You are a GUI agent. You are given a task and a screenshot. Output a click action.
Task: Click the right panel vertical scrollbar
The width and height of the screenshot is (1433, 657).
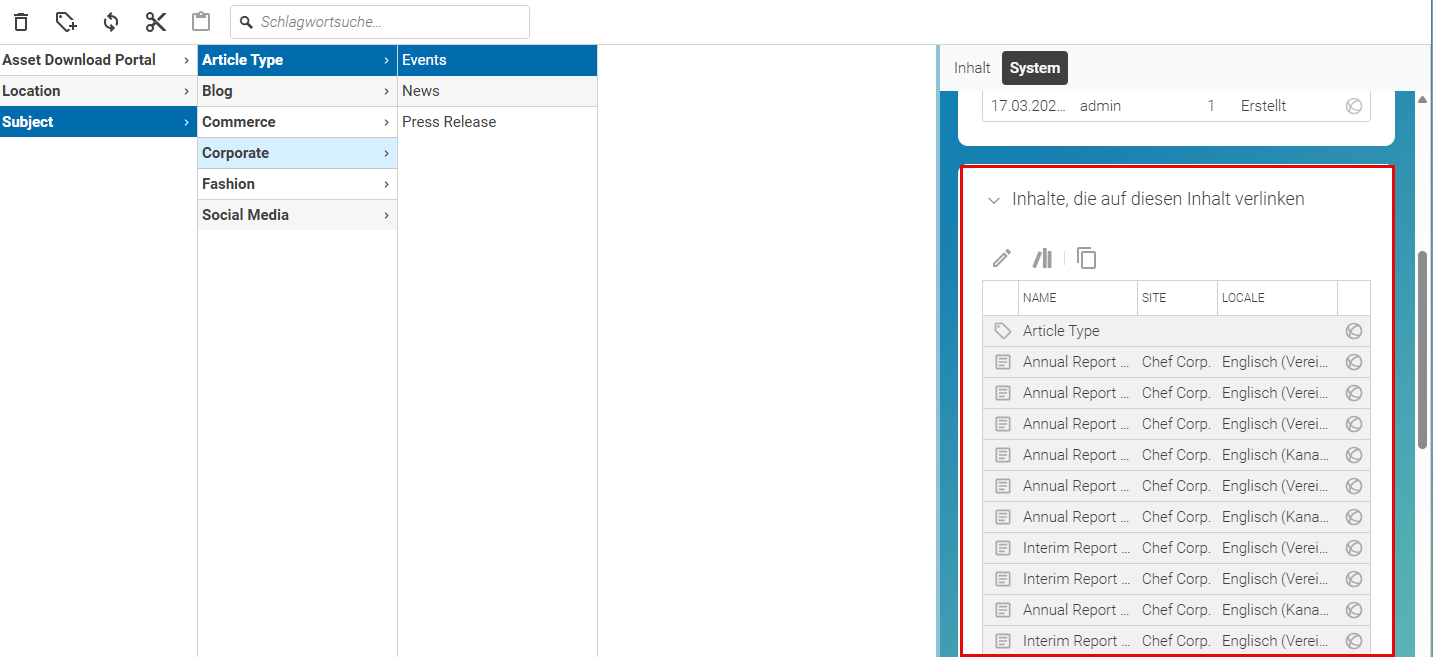pos(1422,350)
